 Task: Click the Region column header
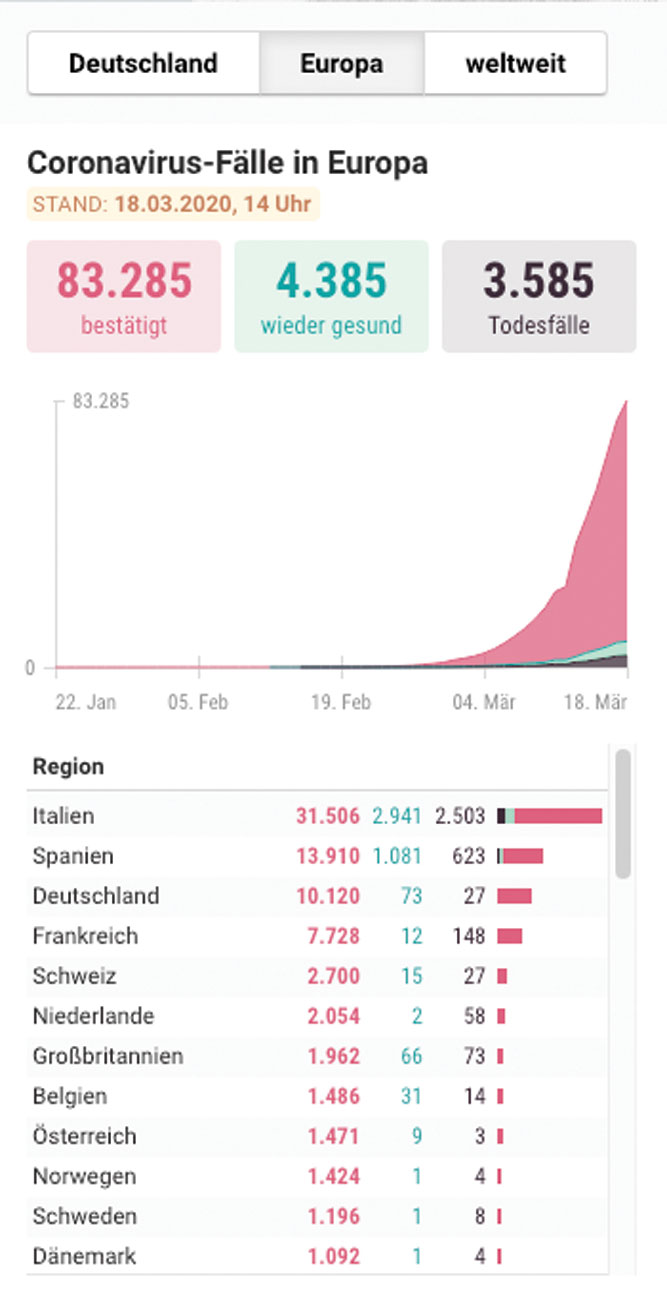[68, 767]
